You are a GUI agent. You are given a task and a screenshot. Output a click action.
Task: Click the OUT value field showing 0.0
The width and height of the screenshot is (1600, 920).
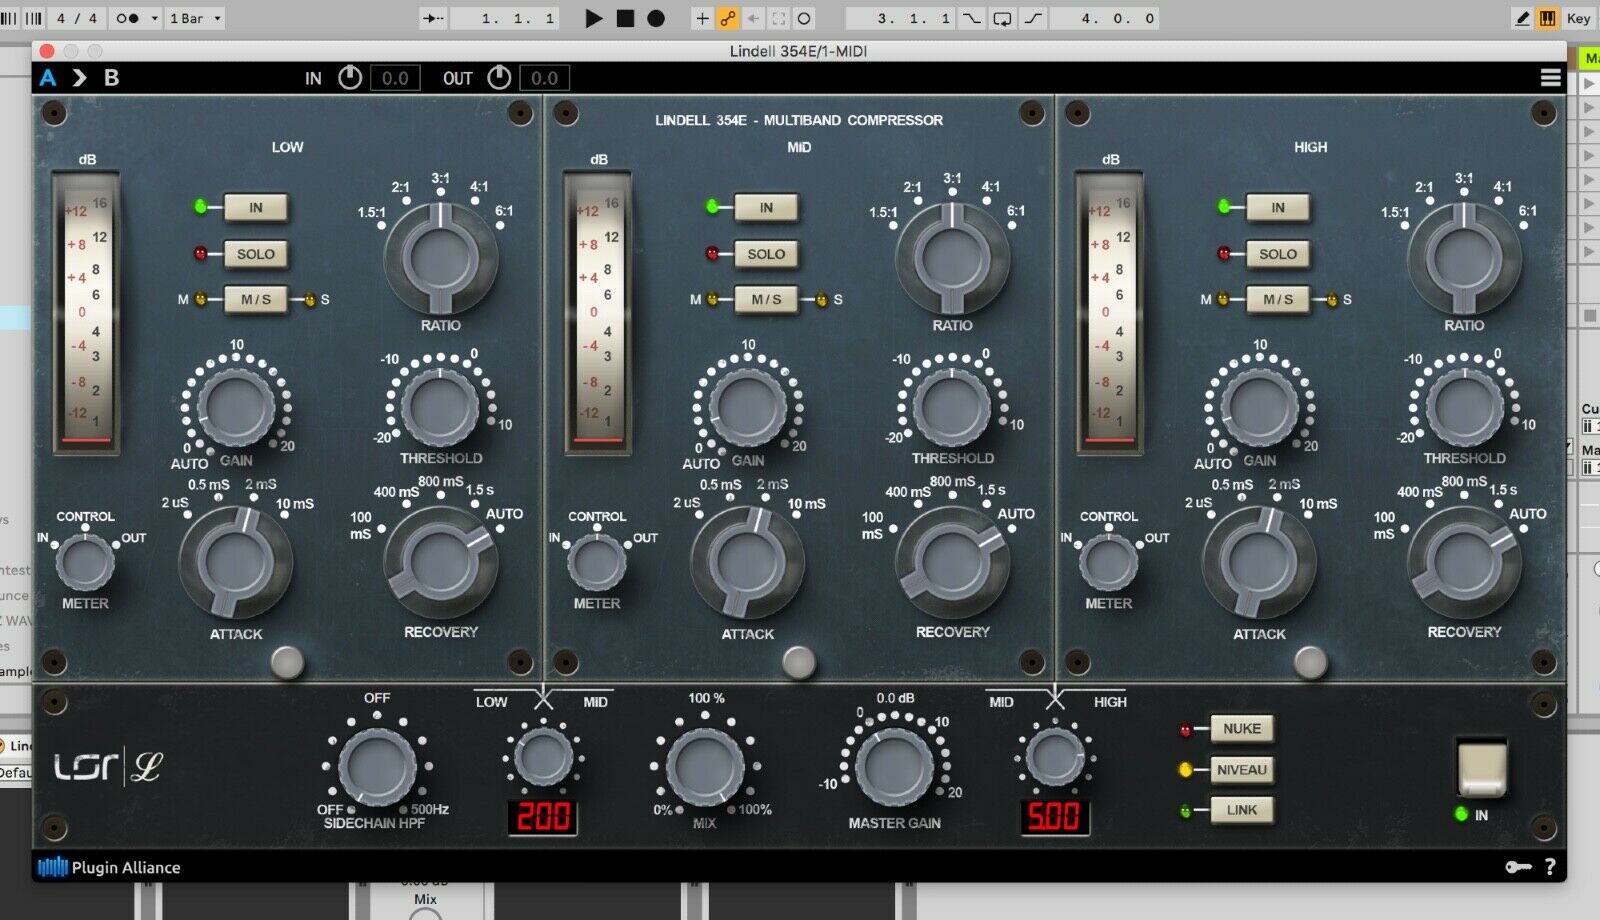[x=544, y=78]
